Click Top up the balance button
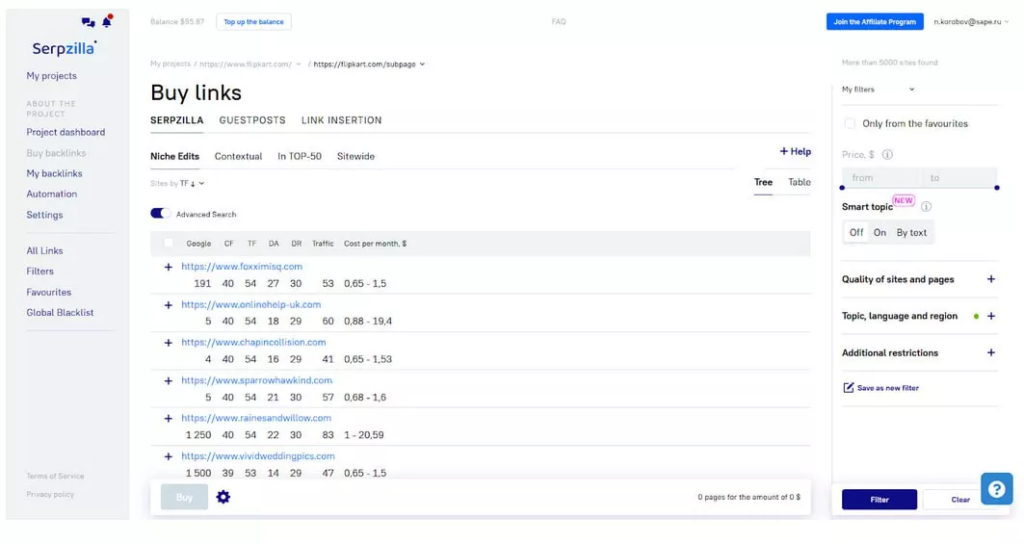The image size is (1024, 544). 253,22
